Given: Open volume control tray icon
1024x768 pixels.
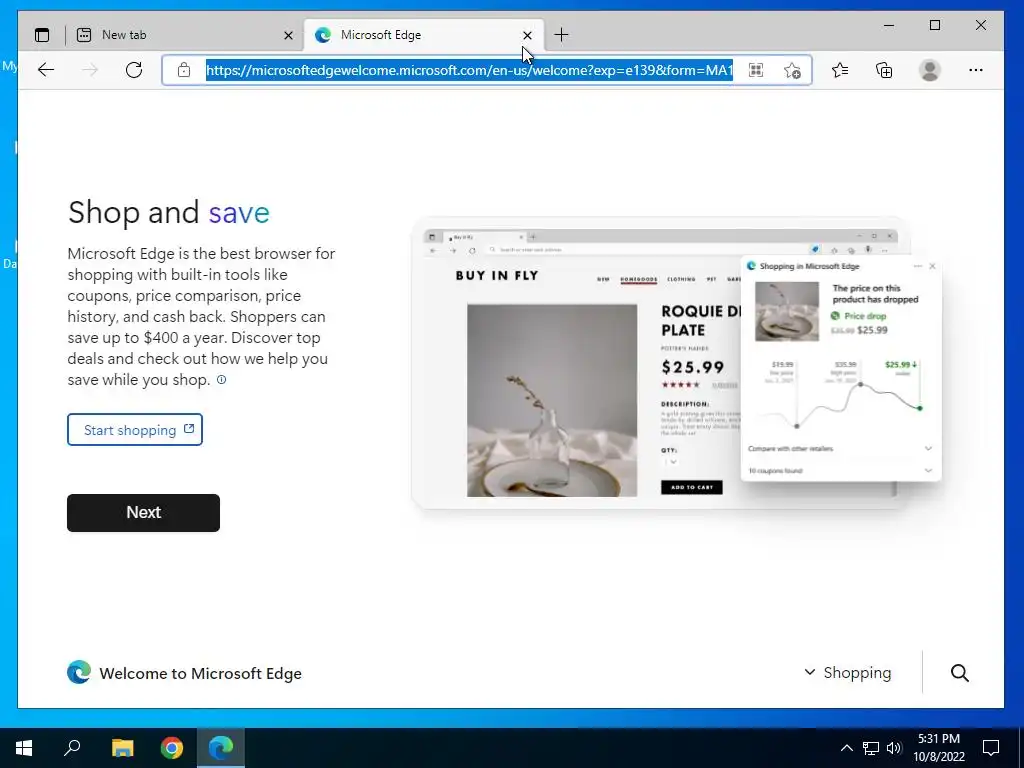Looking at the screenshot, I should 894,748.
